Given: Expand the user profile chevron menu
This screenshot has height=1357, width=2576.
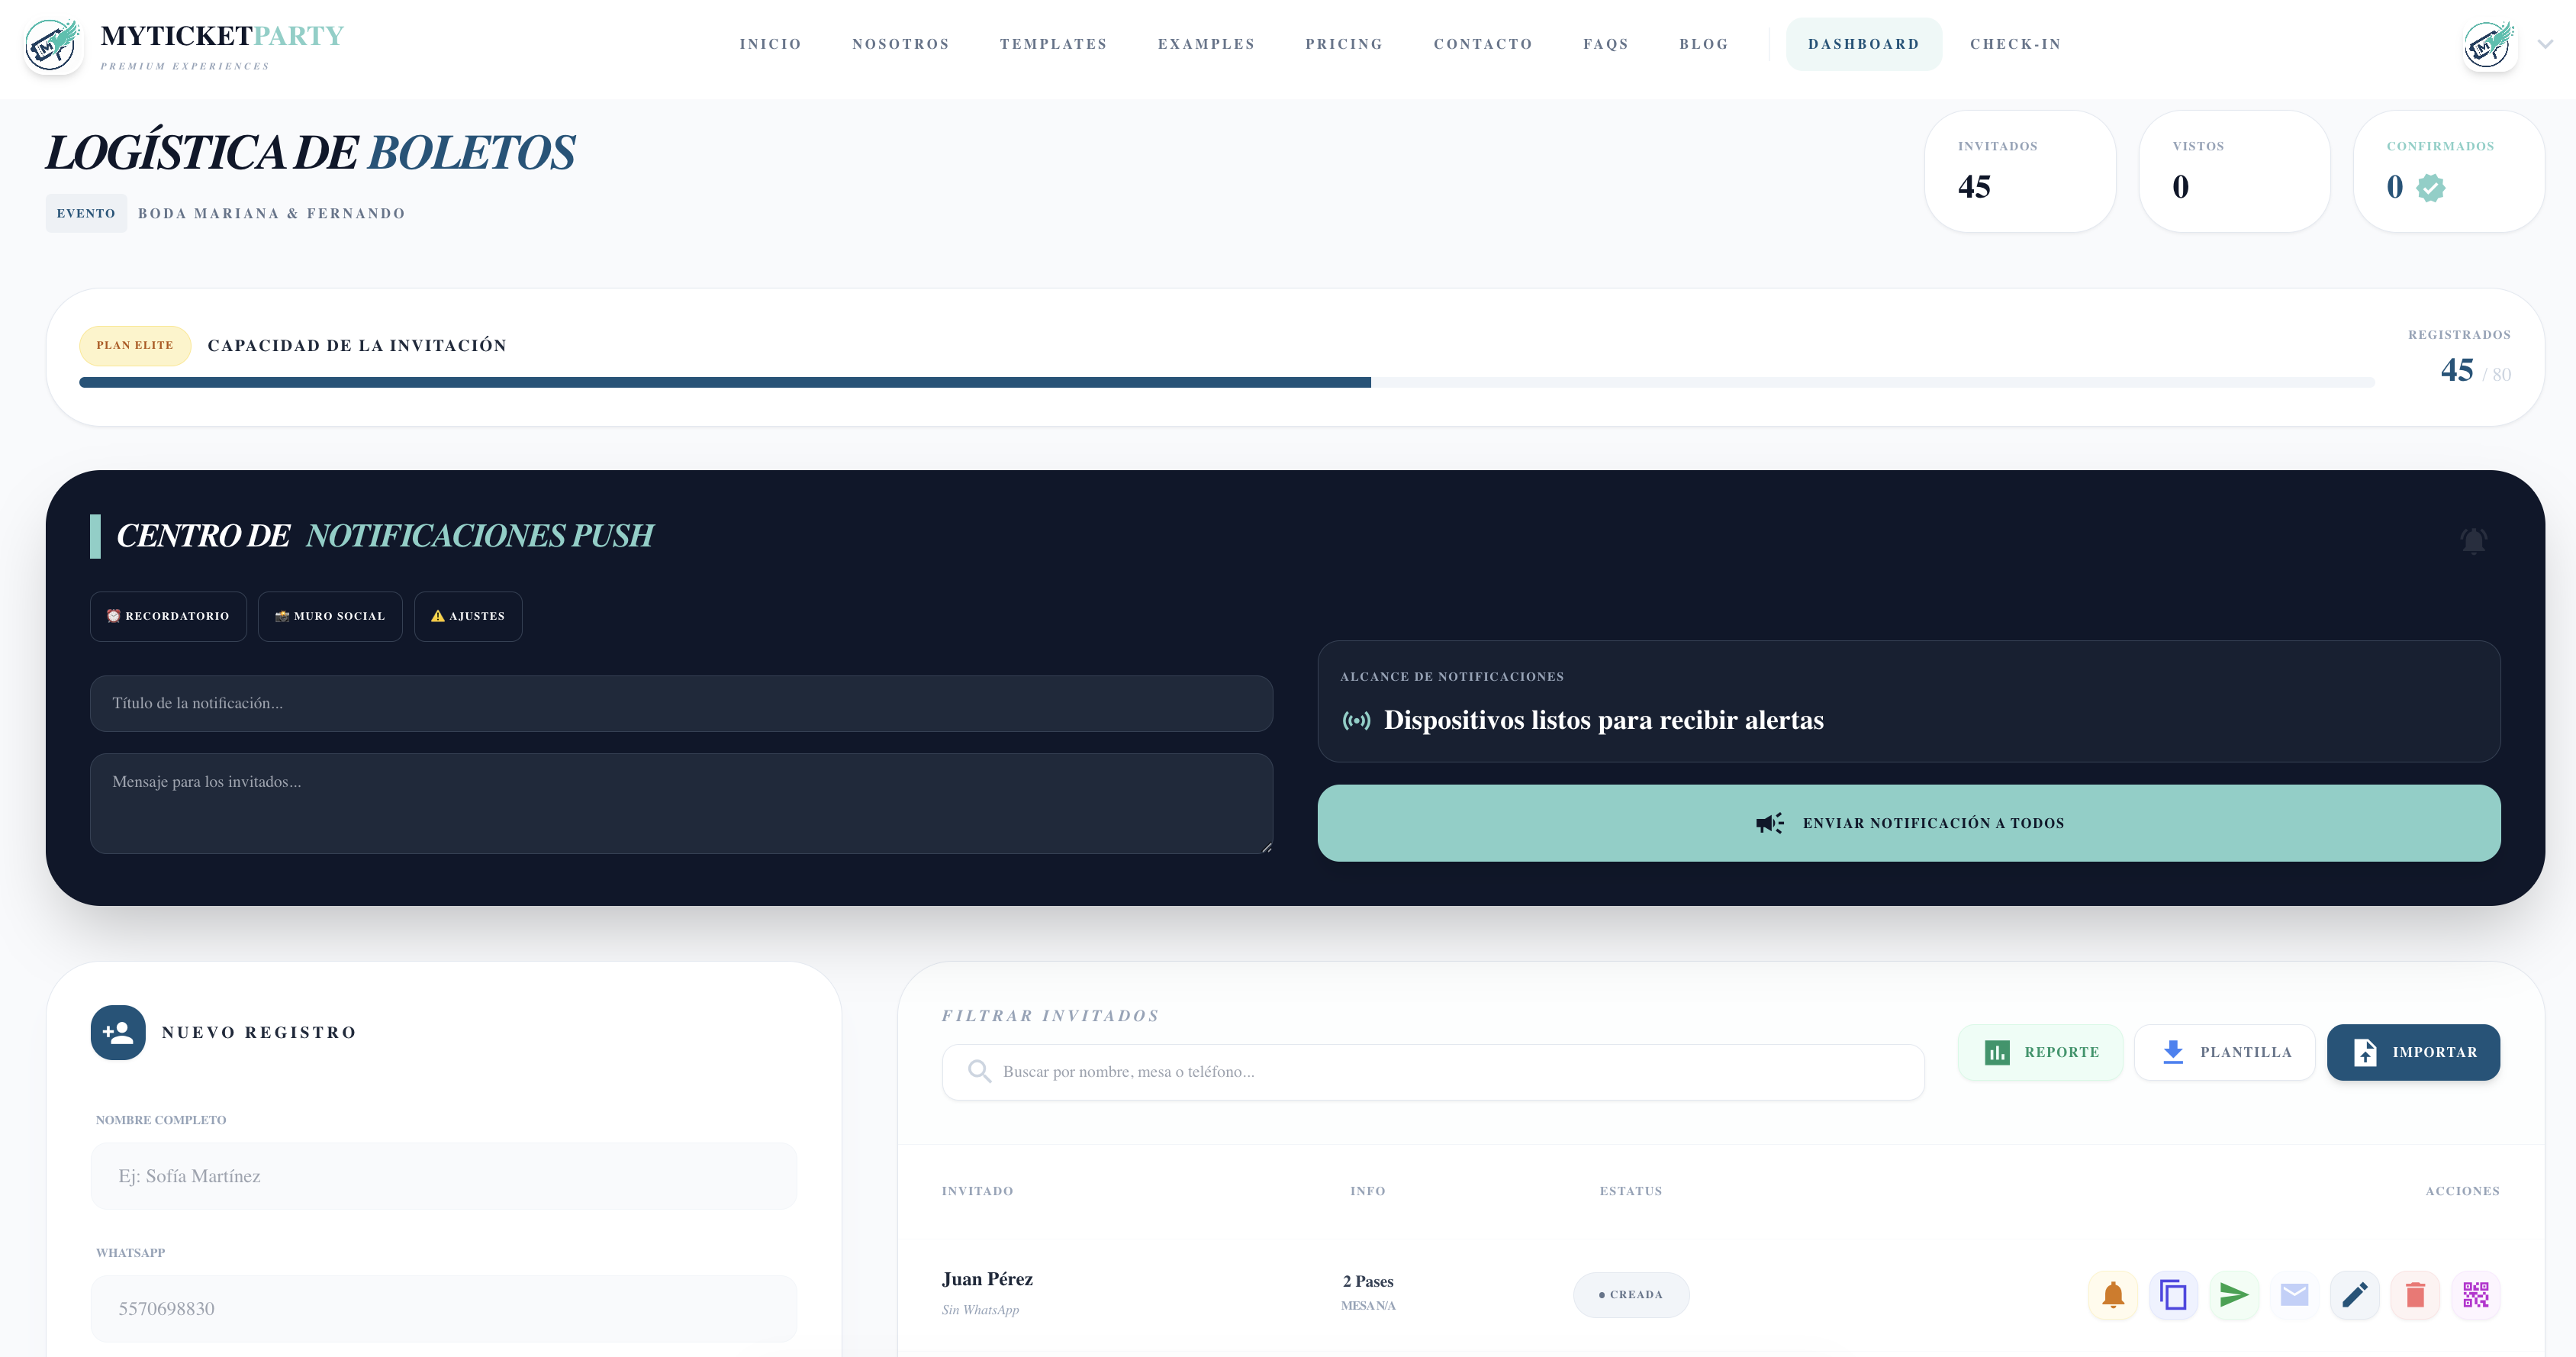Looking at the screenshot, I should pyautogui.click(x=2545, y=44).
